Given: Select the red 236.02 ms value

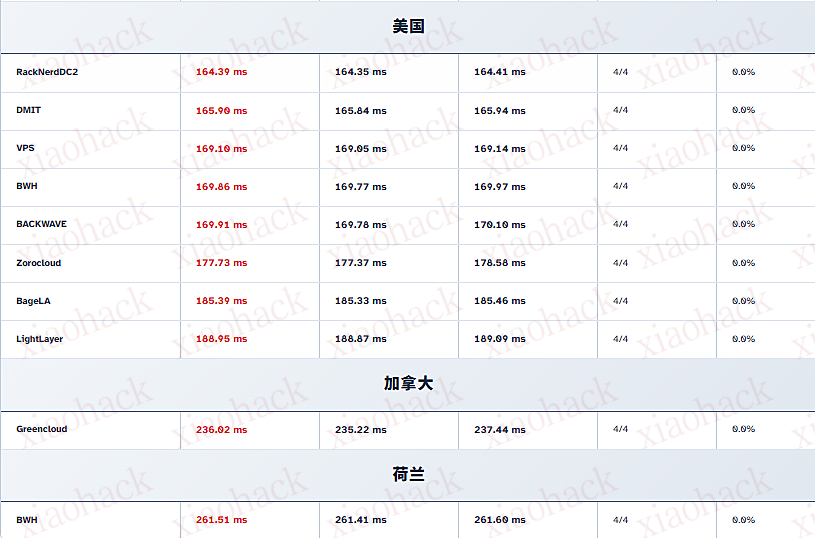Looking at the screenshot, I should pyautogui.click(x=221, y=430).
